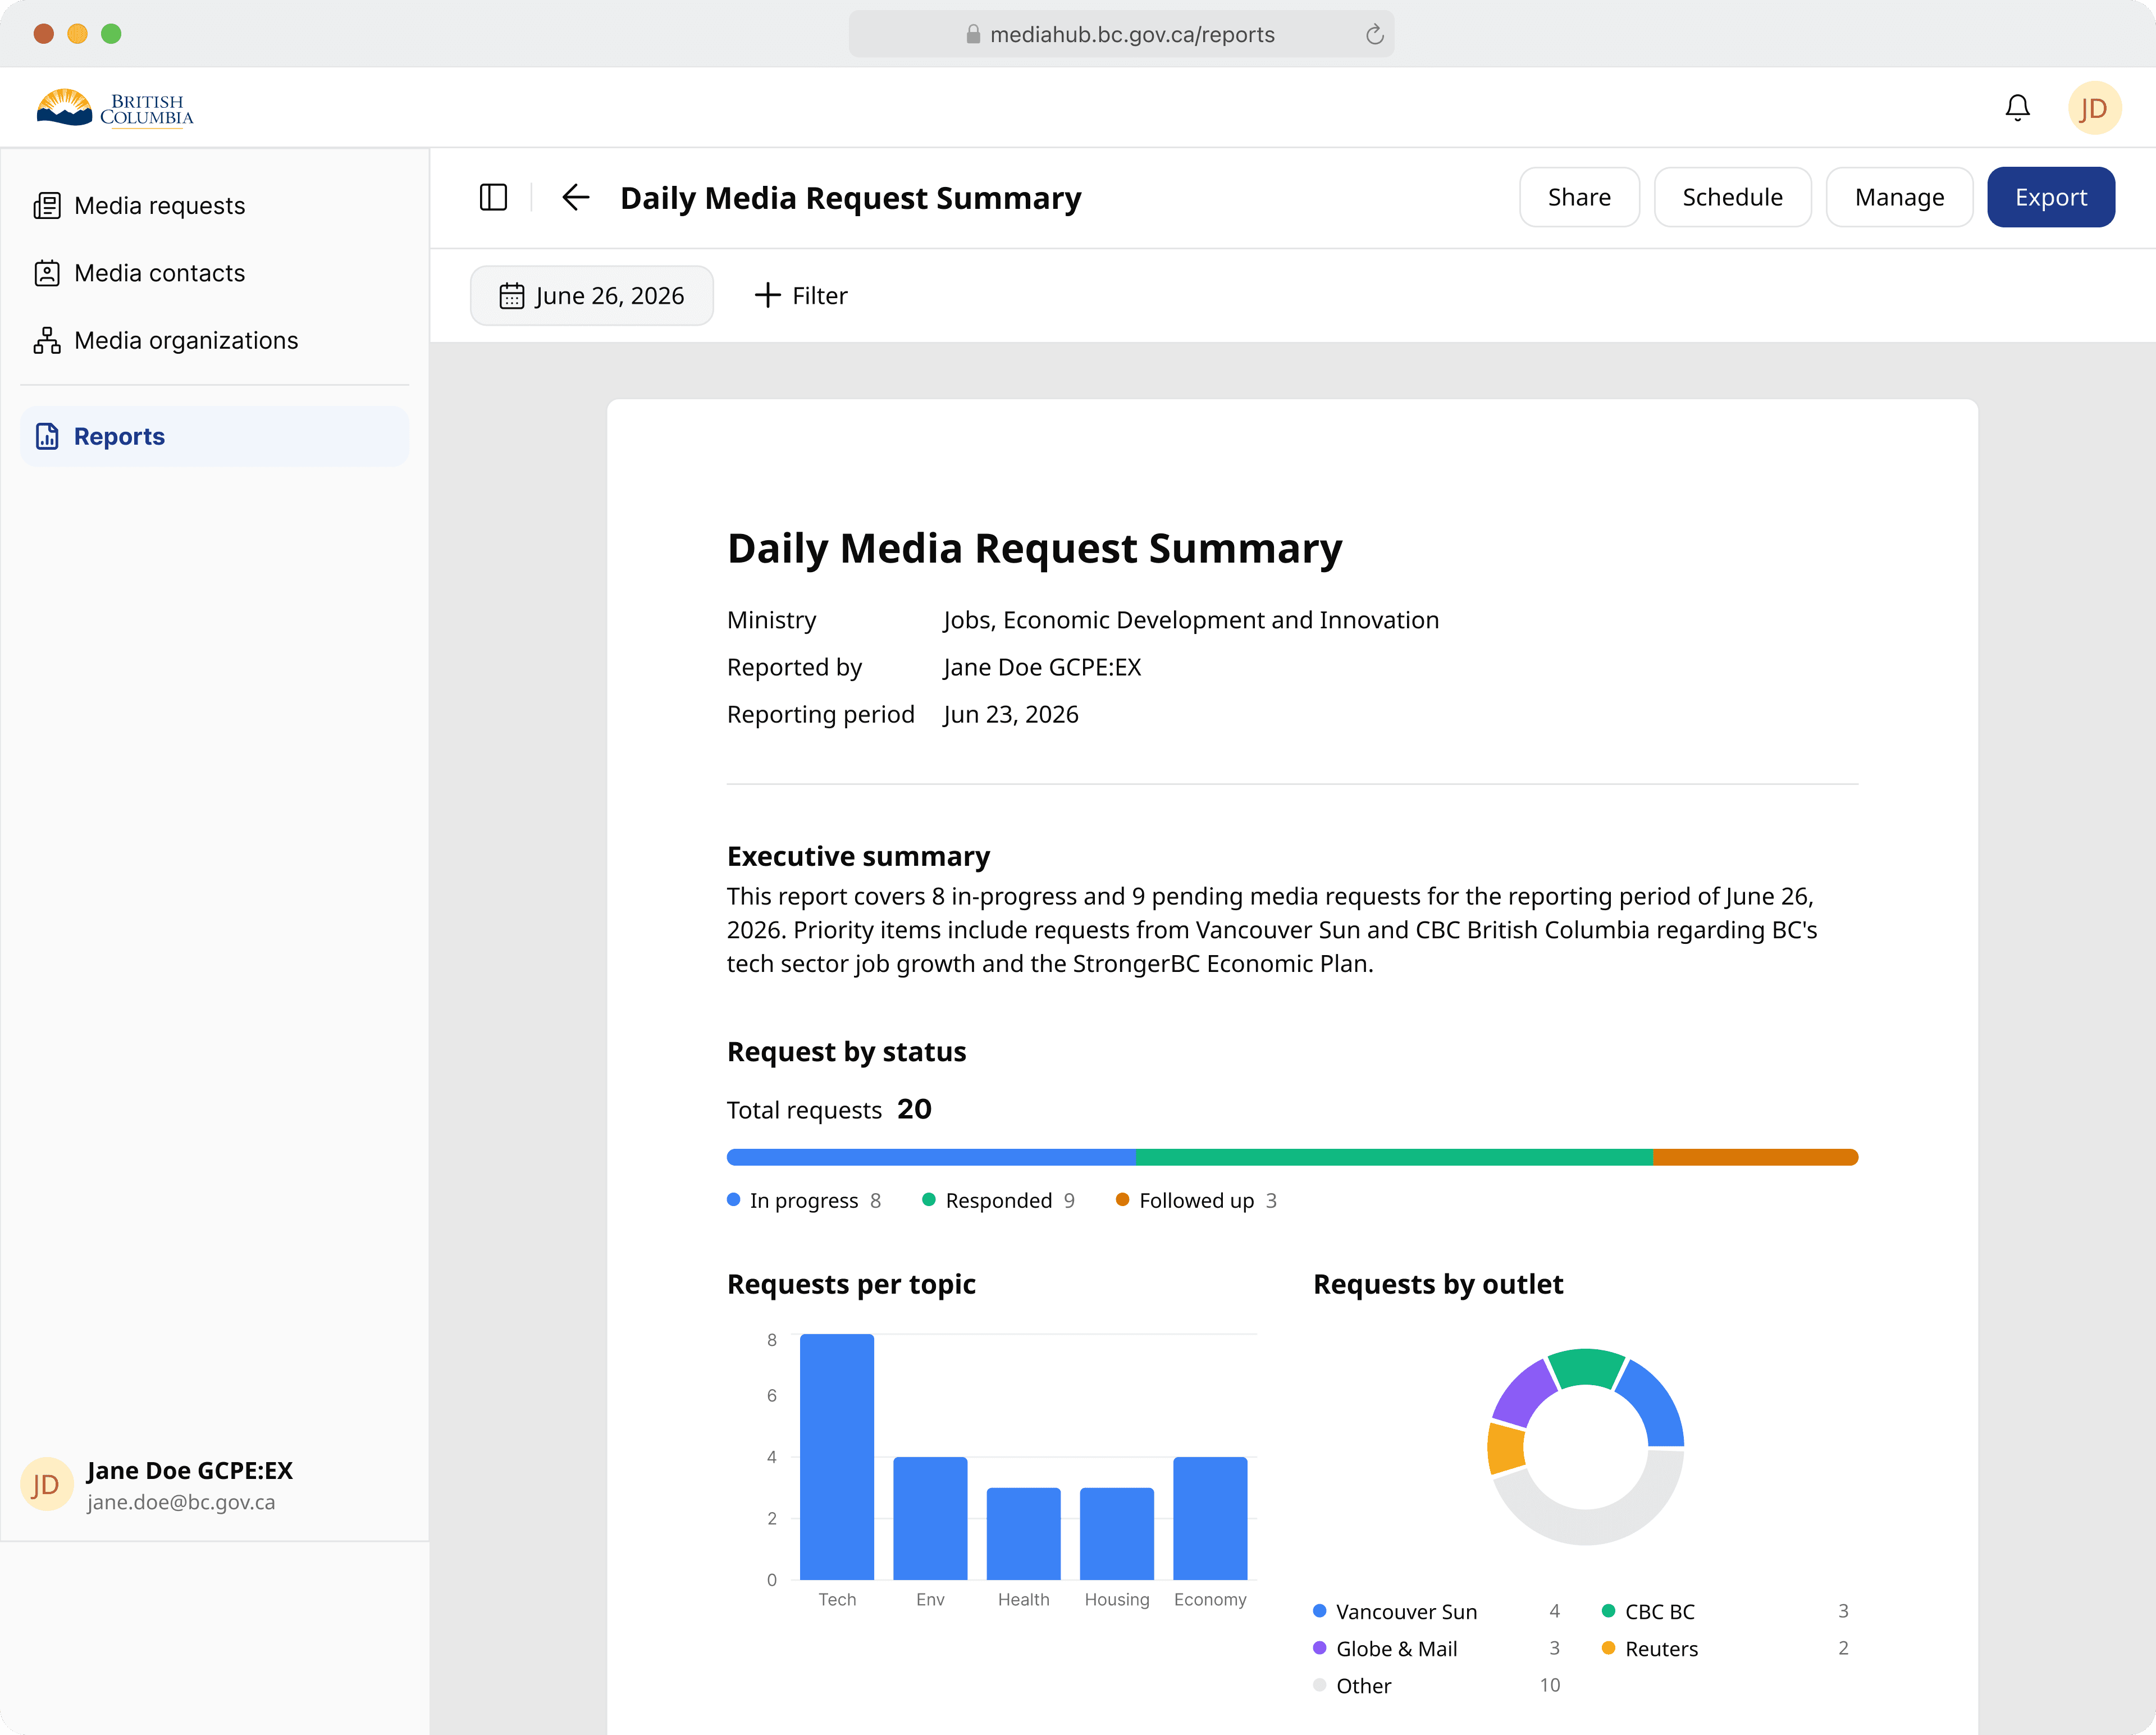The height and width of the screenshot is (1735, 2156).
Task: Click the Vancouver Sun legend dot
Action: pos(1319,1611)
